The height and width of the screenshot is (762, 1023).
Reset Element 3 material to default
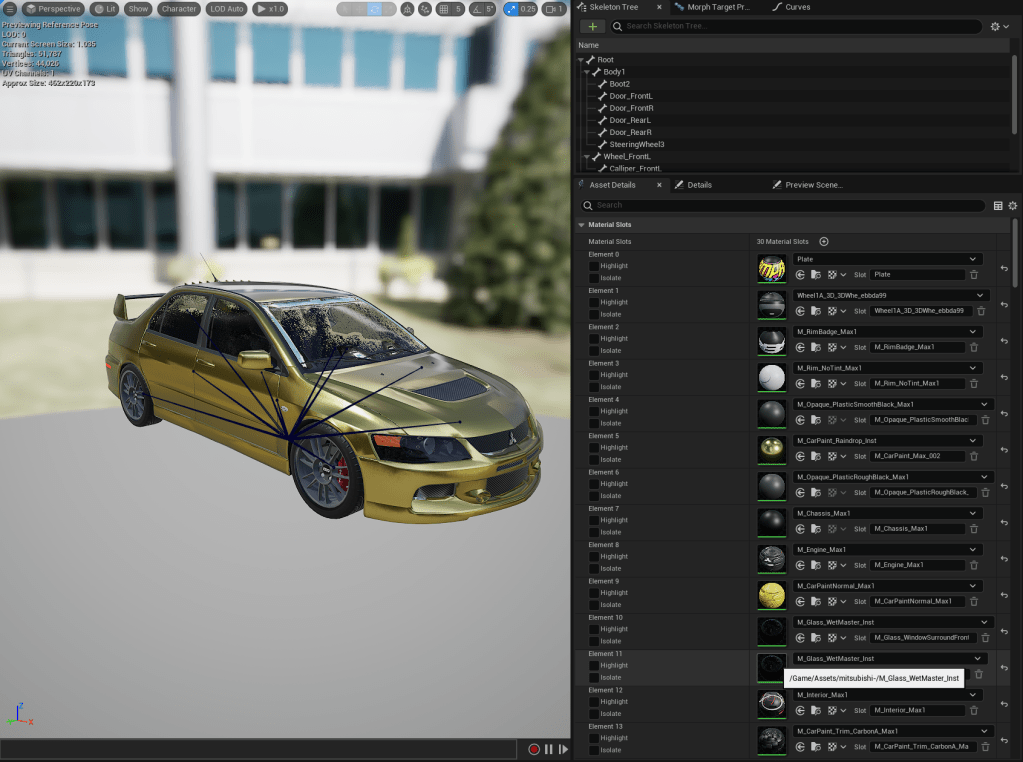[x=1004, y=377]
